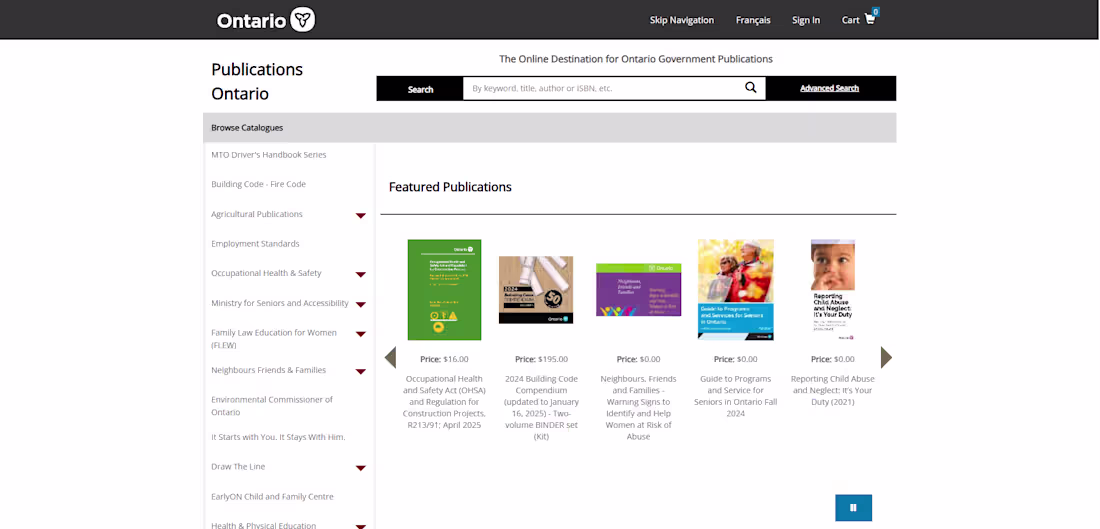
Task: Open It Starts with You catalogue
Action: coord(279,437)
